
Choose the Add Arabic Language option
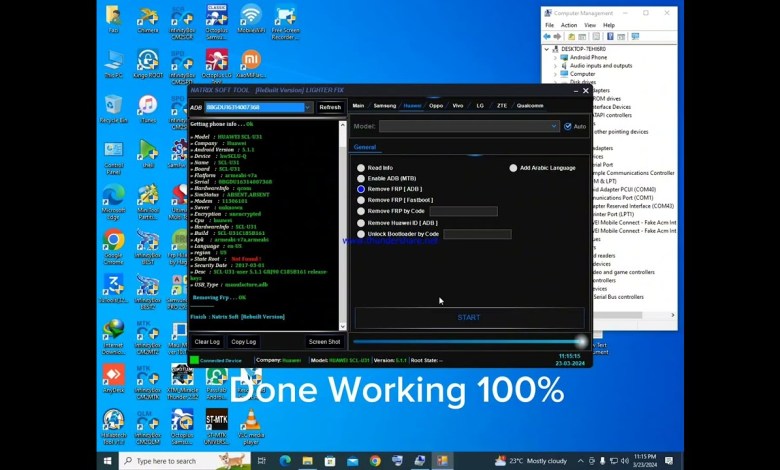(x=514, y=168)
